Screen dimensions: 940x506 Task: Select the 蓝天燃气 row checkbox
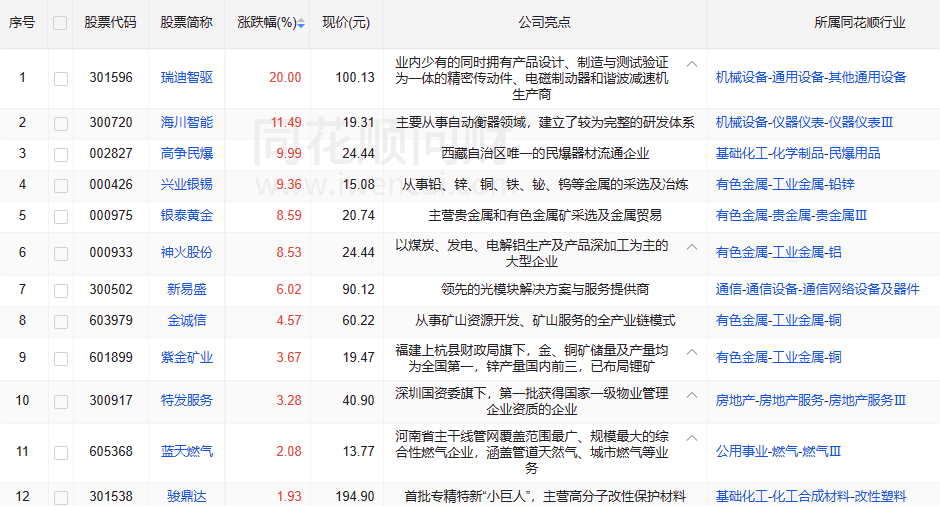61,453
